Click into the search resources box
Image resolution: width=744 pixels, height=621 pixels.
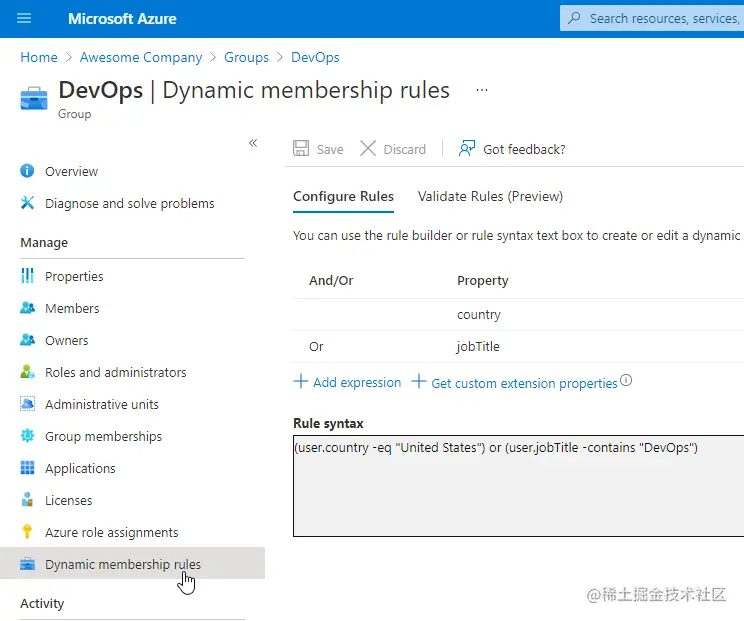652,18
